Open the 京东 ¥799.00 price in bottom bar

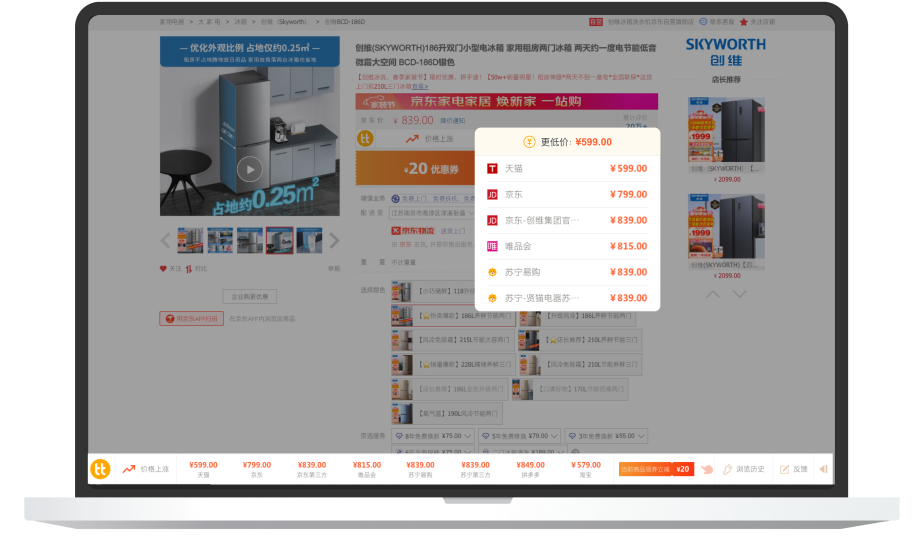pos(256,469)
